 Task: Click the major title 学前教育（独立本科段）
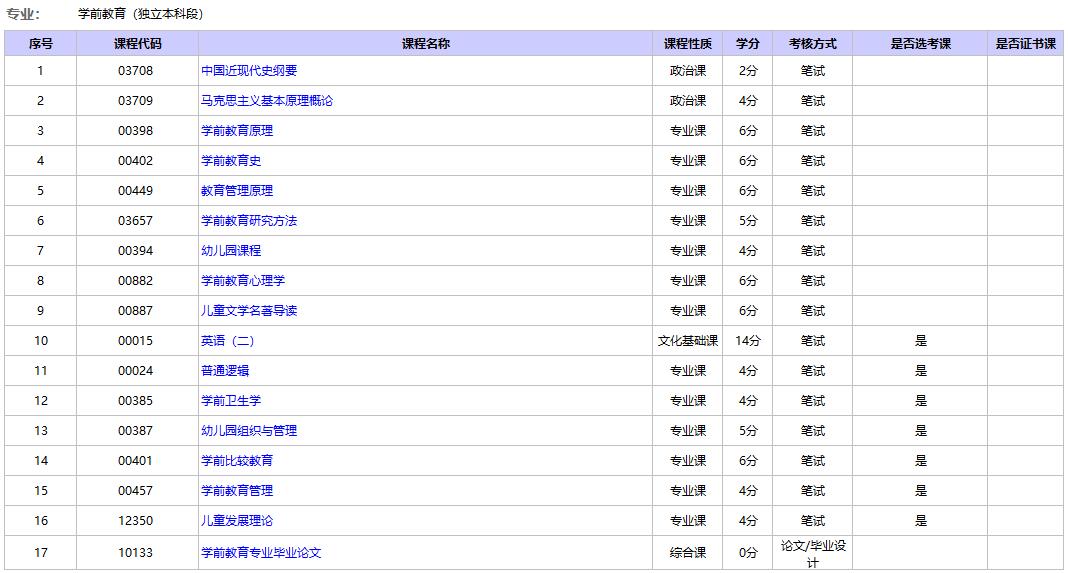pos(140,14)
